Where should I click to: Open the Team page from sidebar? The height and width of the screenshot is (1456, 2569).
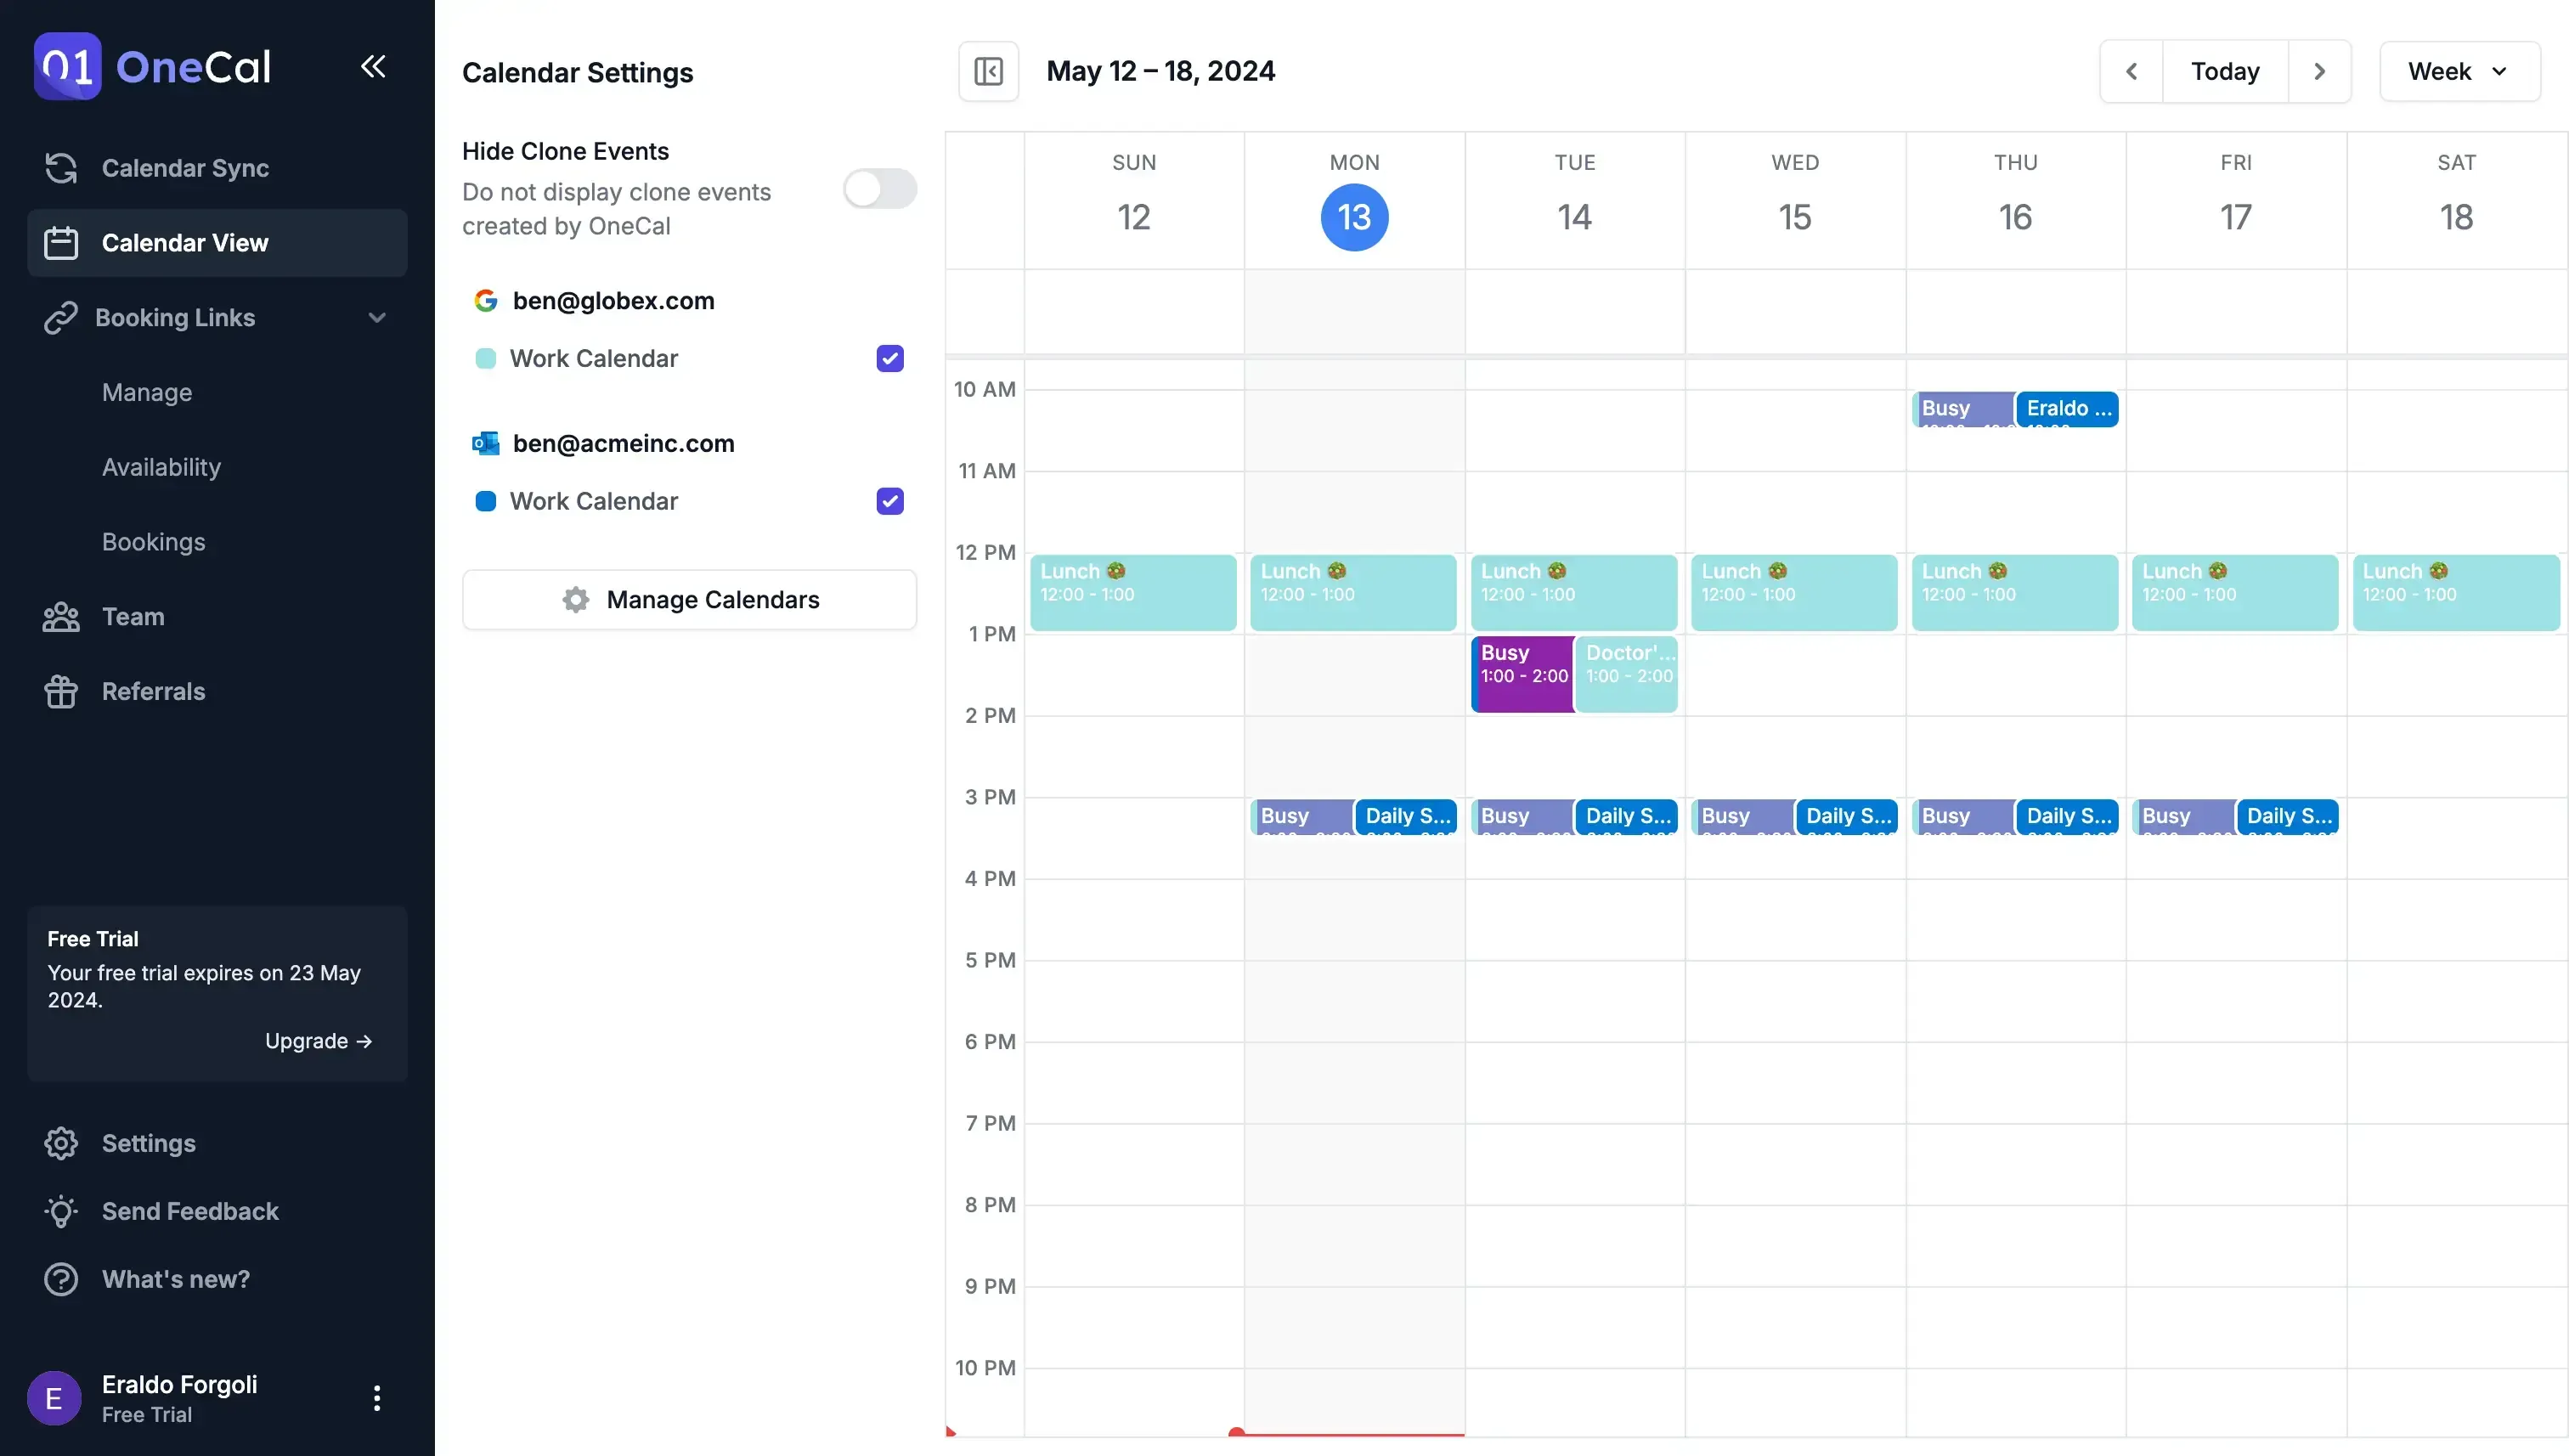click(x=133, y=617)
